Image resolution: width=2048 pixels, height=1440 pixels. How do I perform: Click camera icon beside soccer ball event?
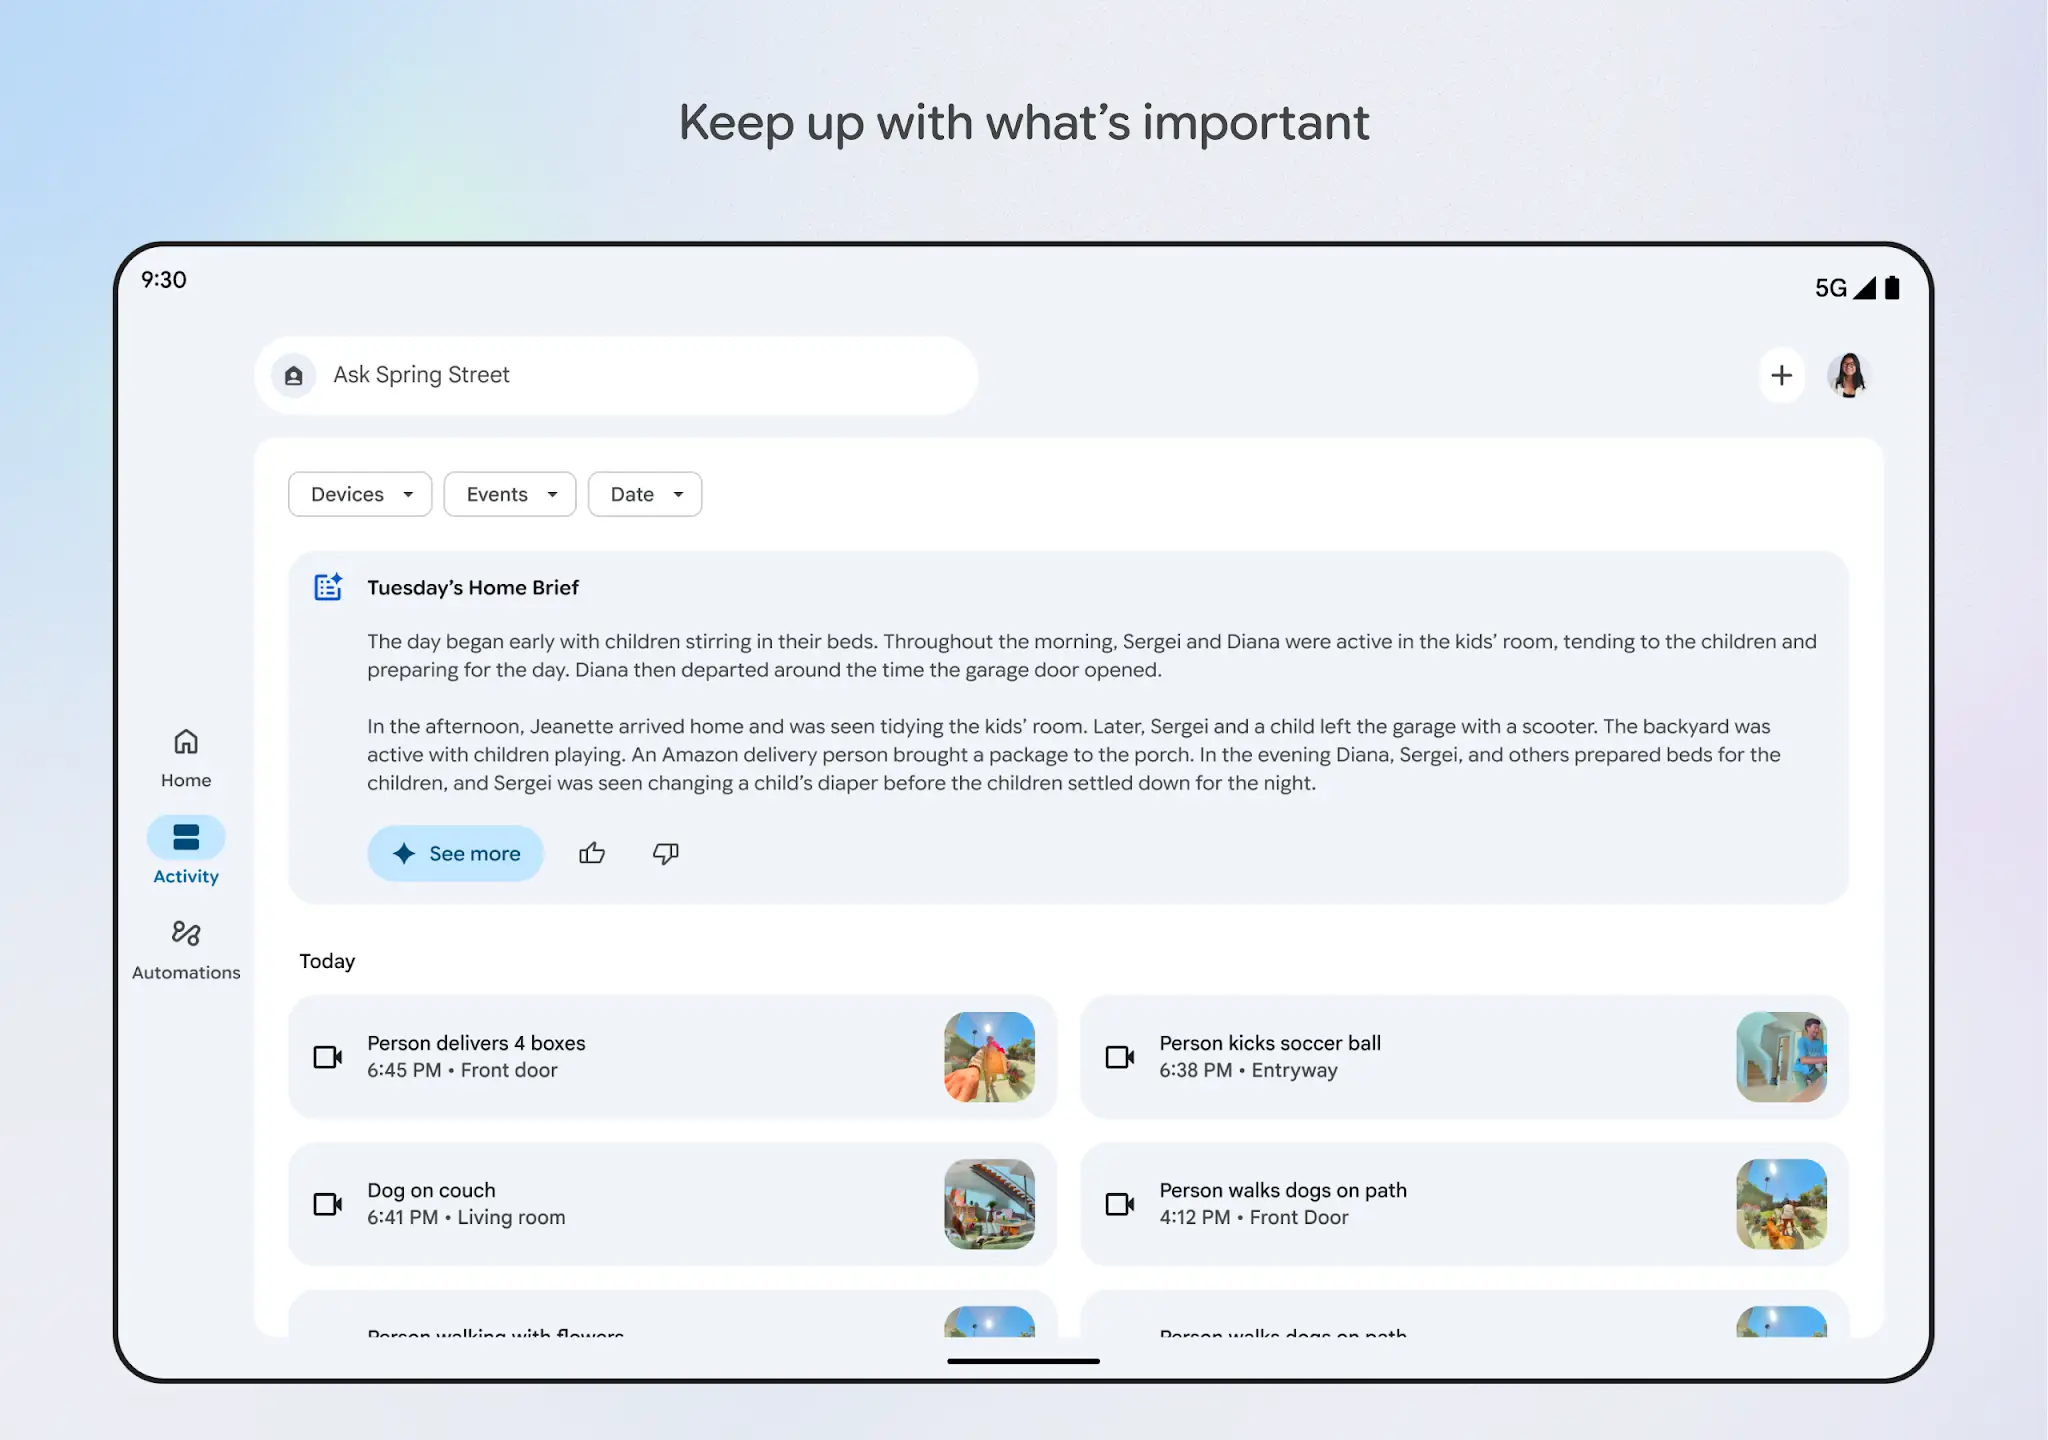[1120, 1057]
